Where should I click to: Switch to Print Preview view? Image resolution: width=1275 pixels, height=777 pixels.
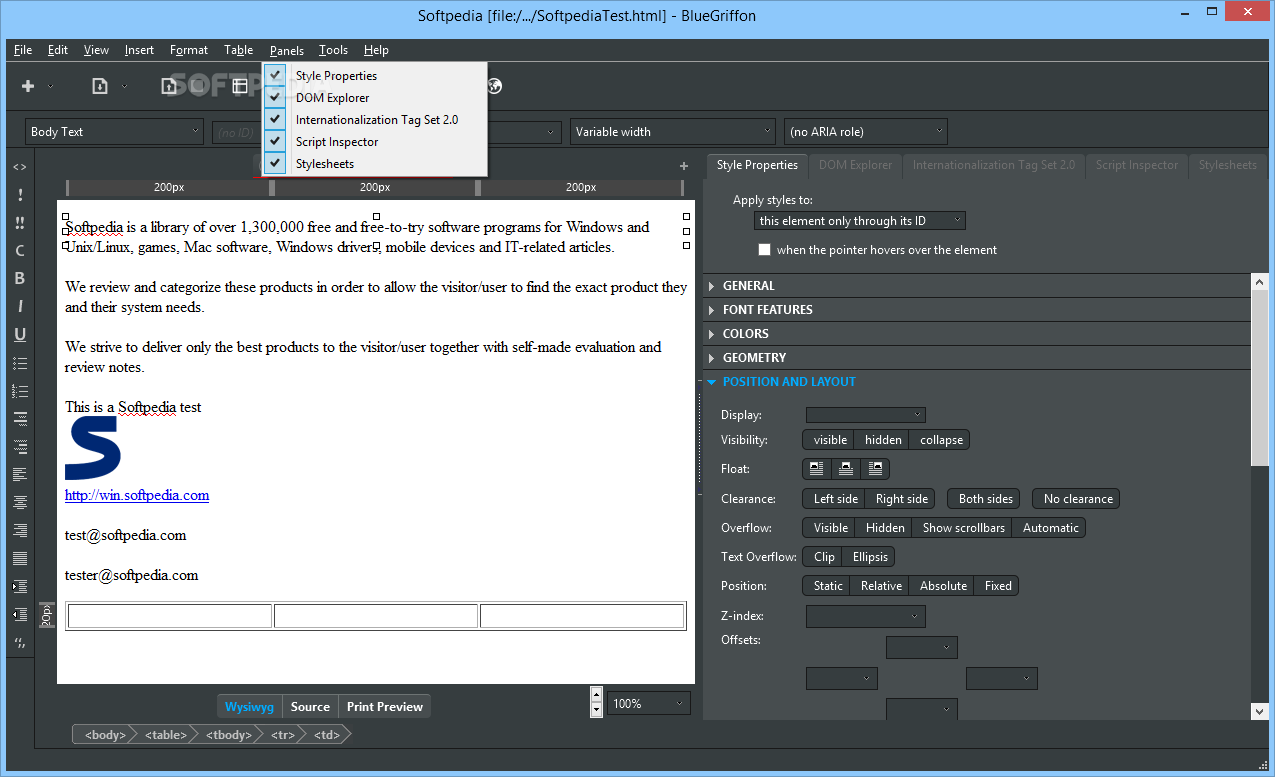coord(385,707)
